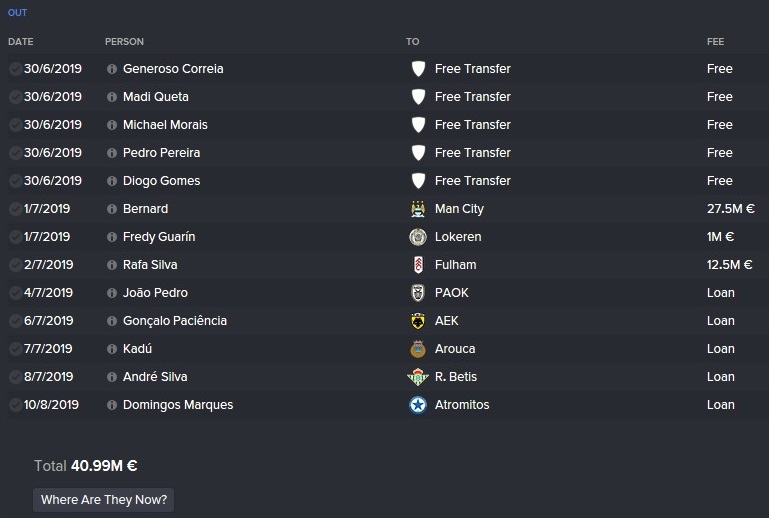Click the R. Betis club badge
The image size is (769, 518).
pos(418,377)
